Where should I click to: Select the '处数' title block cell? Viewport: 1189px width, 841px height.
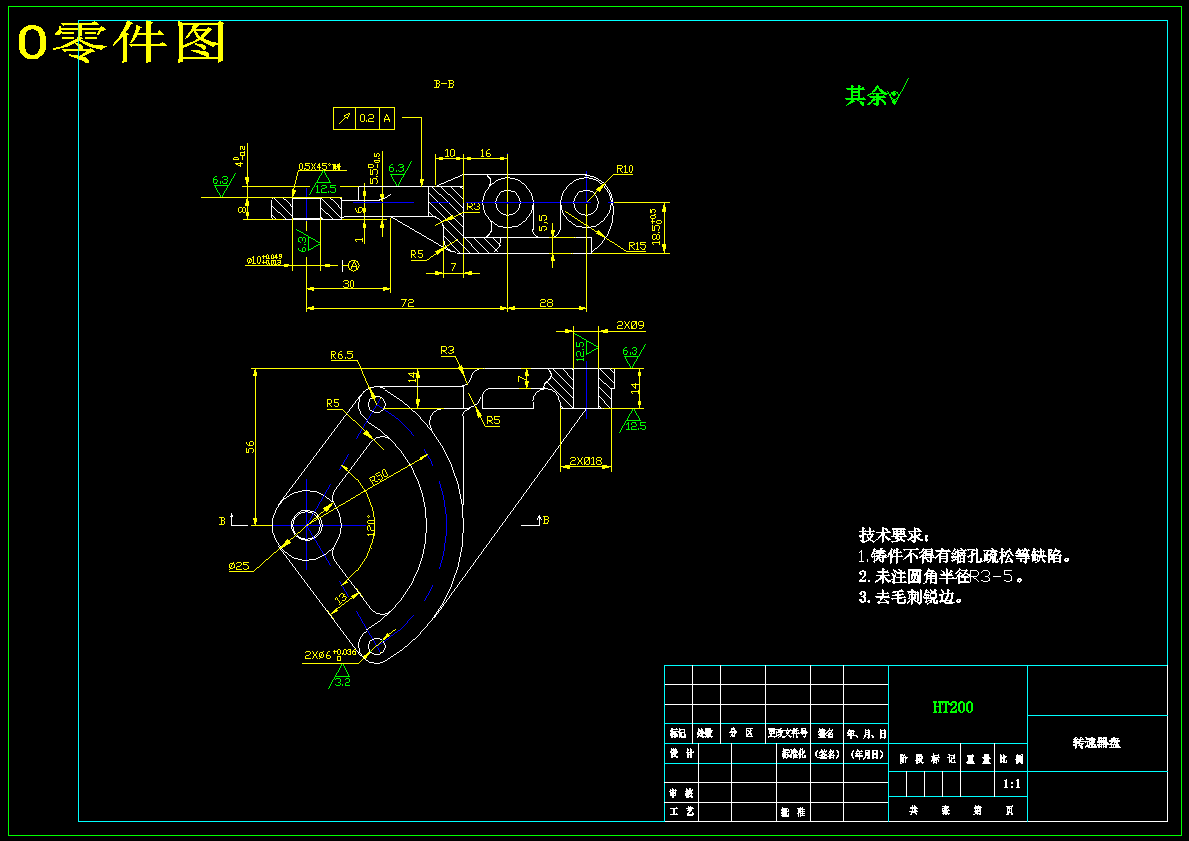point(705,733)
